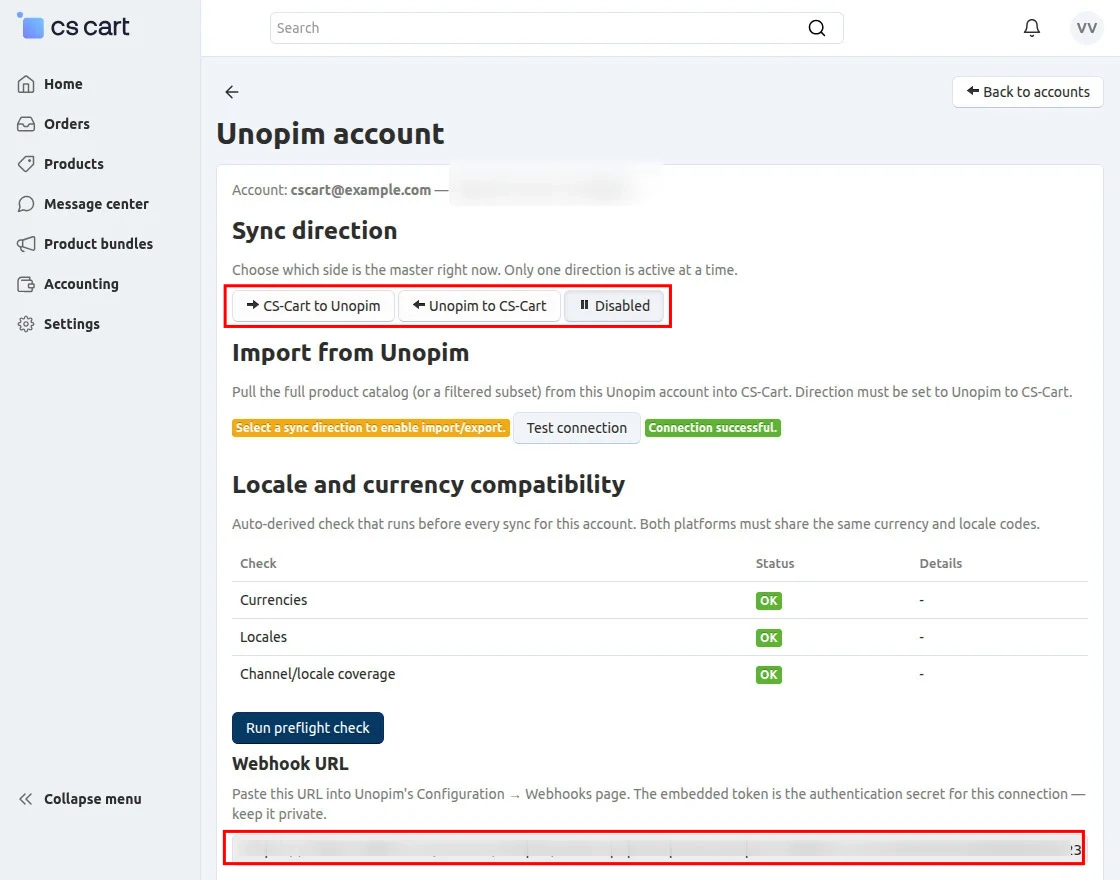Select Unopim to CS-Cart direction
1120x880 pixels.
pyautogui.click(x=479, y=306)
